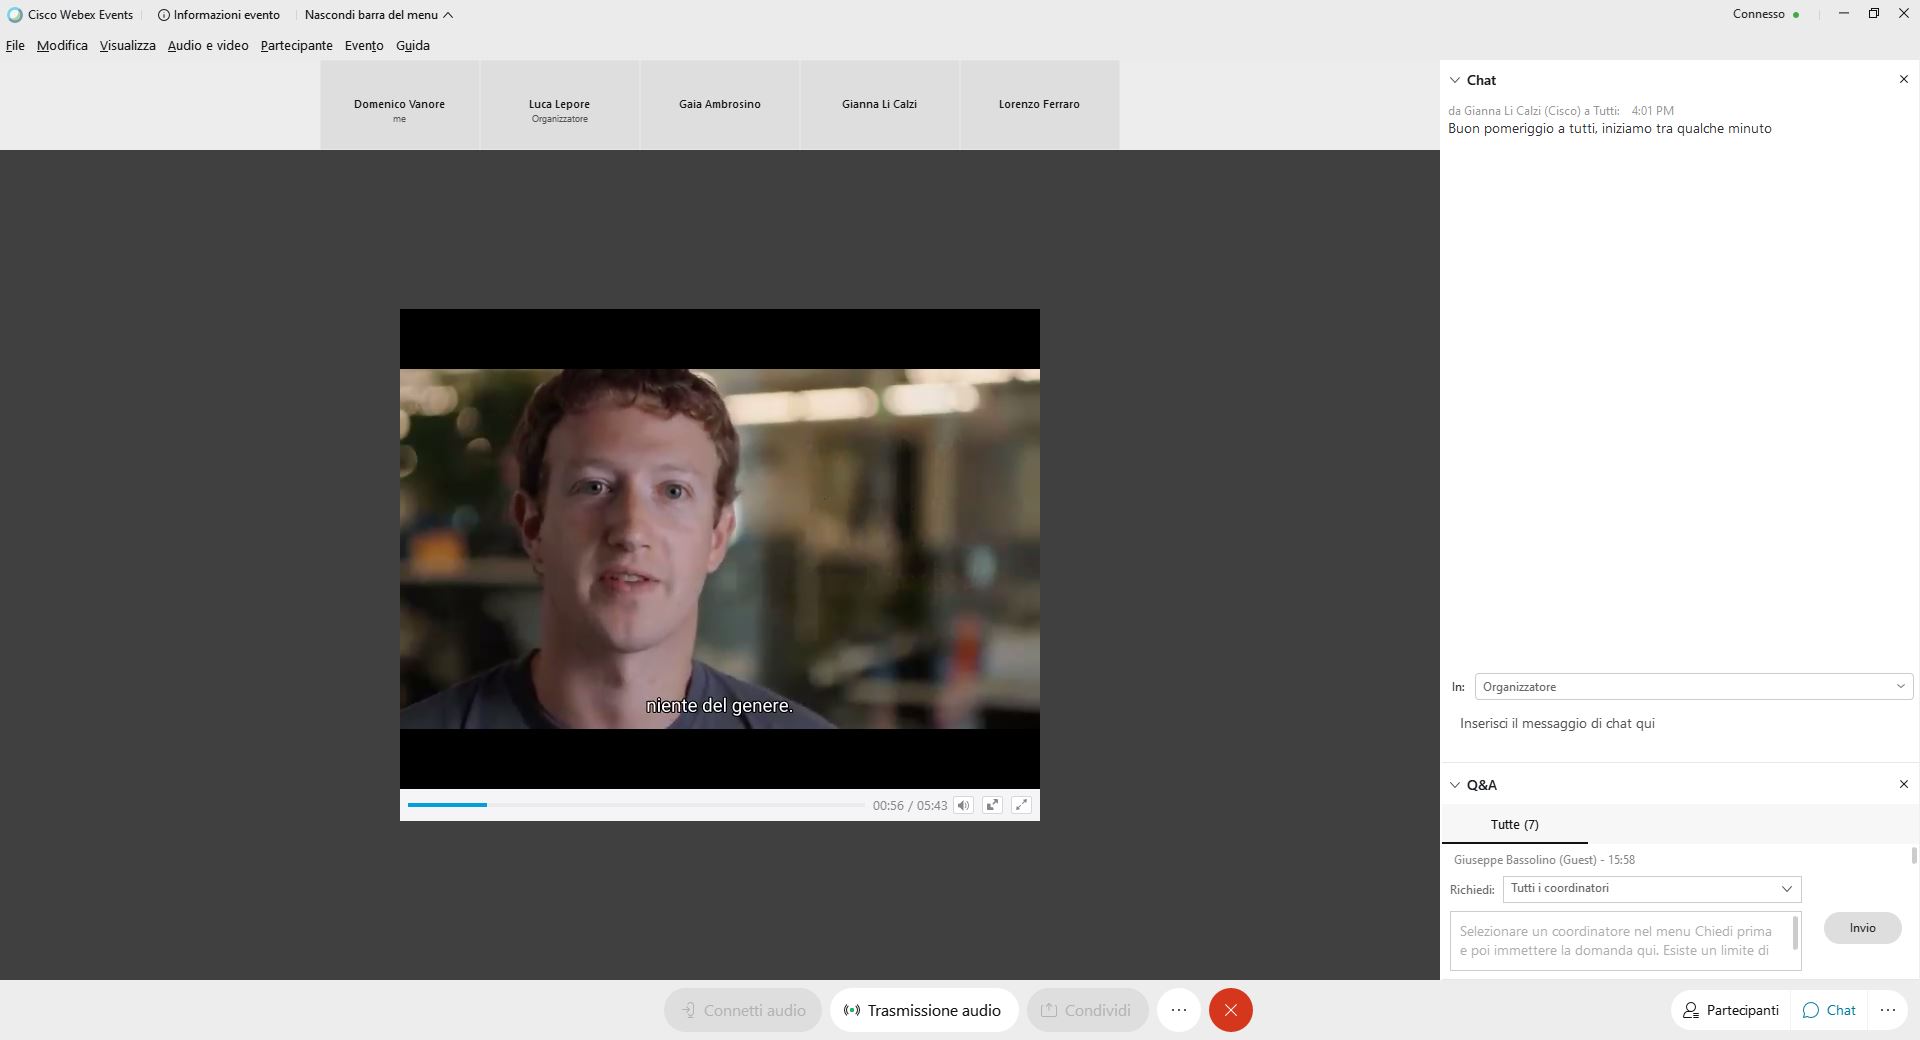The image size is (1920, 1040).
Task: Click Nascondi barra del menu
Action: click(x=379, y=15)
